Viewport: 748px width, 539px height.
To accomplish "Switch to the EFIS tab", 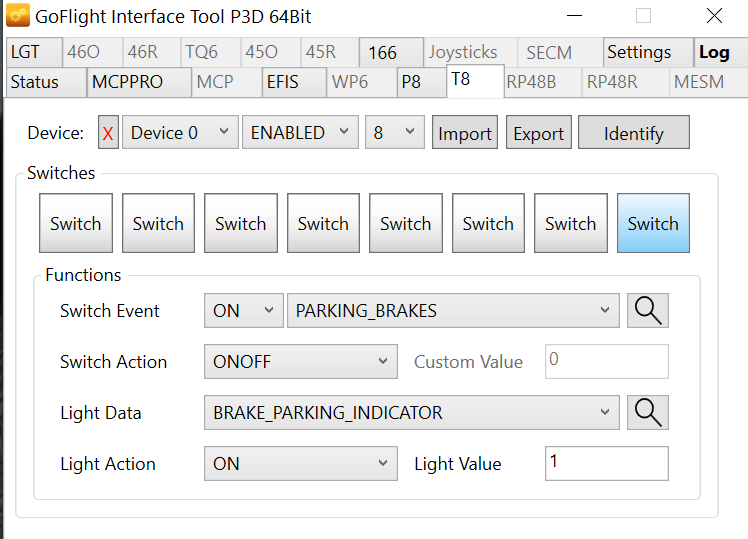I will coord(283,82).
